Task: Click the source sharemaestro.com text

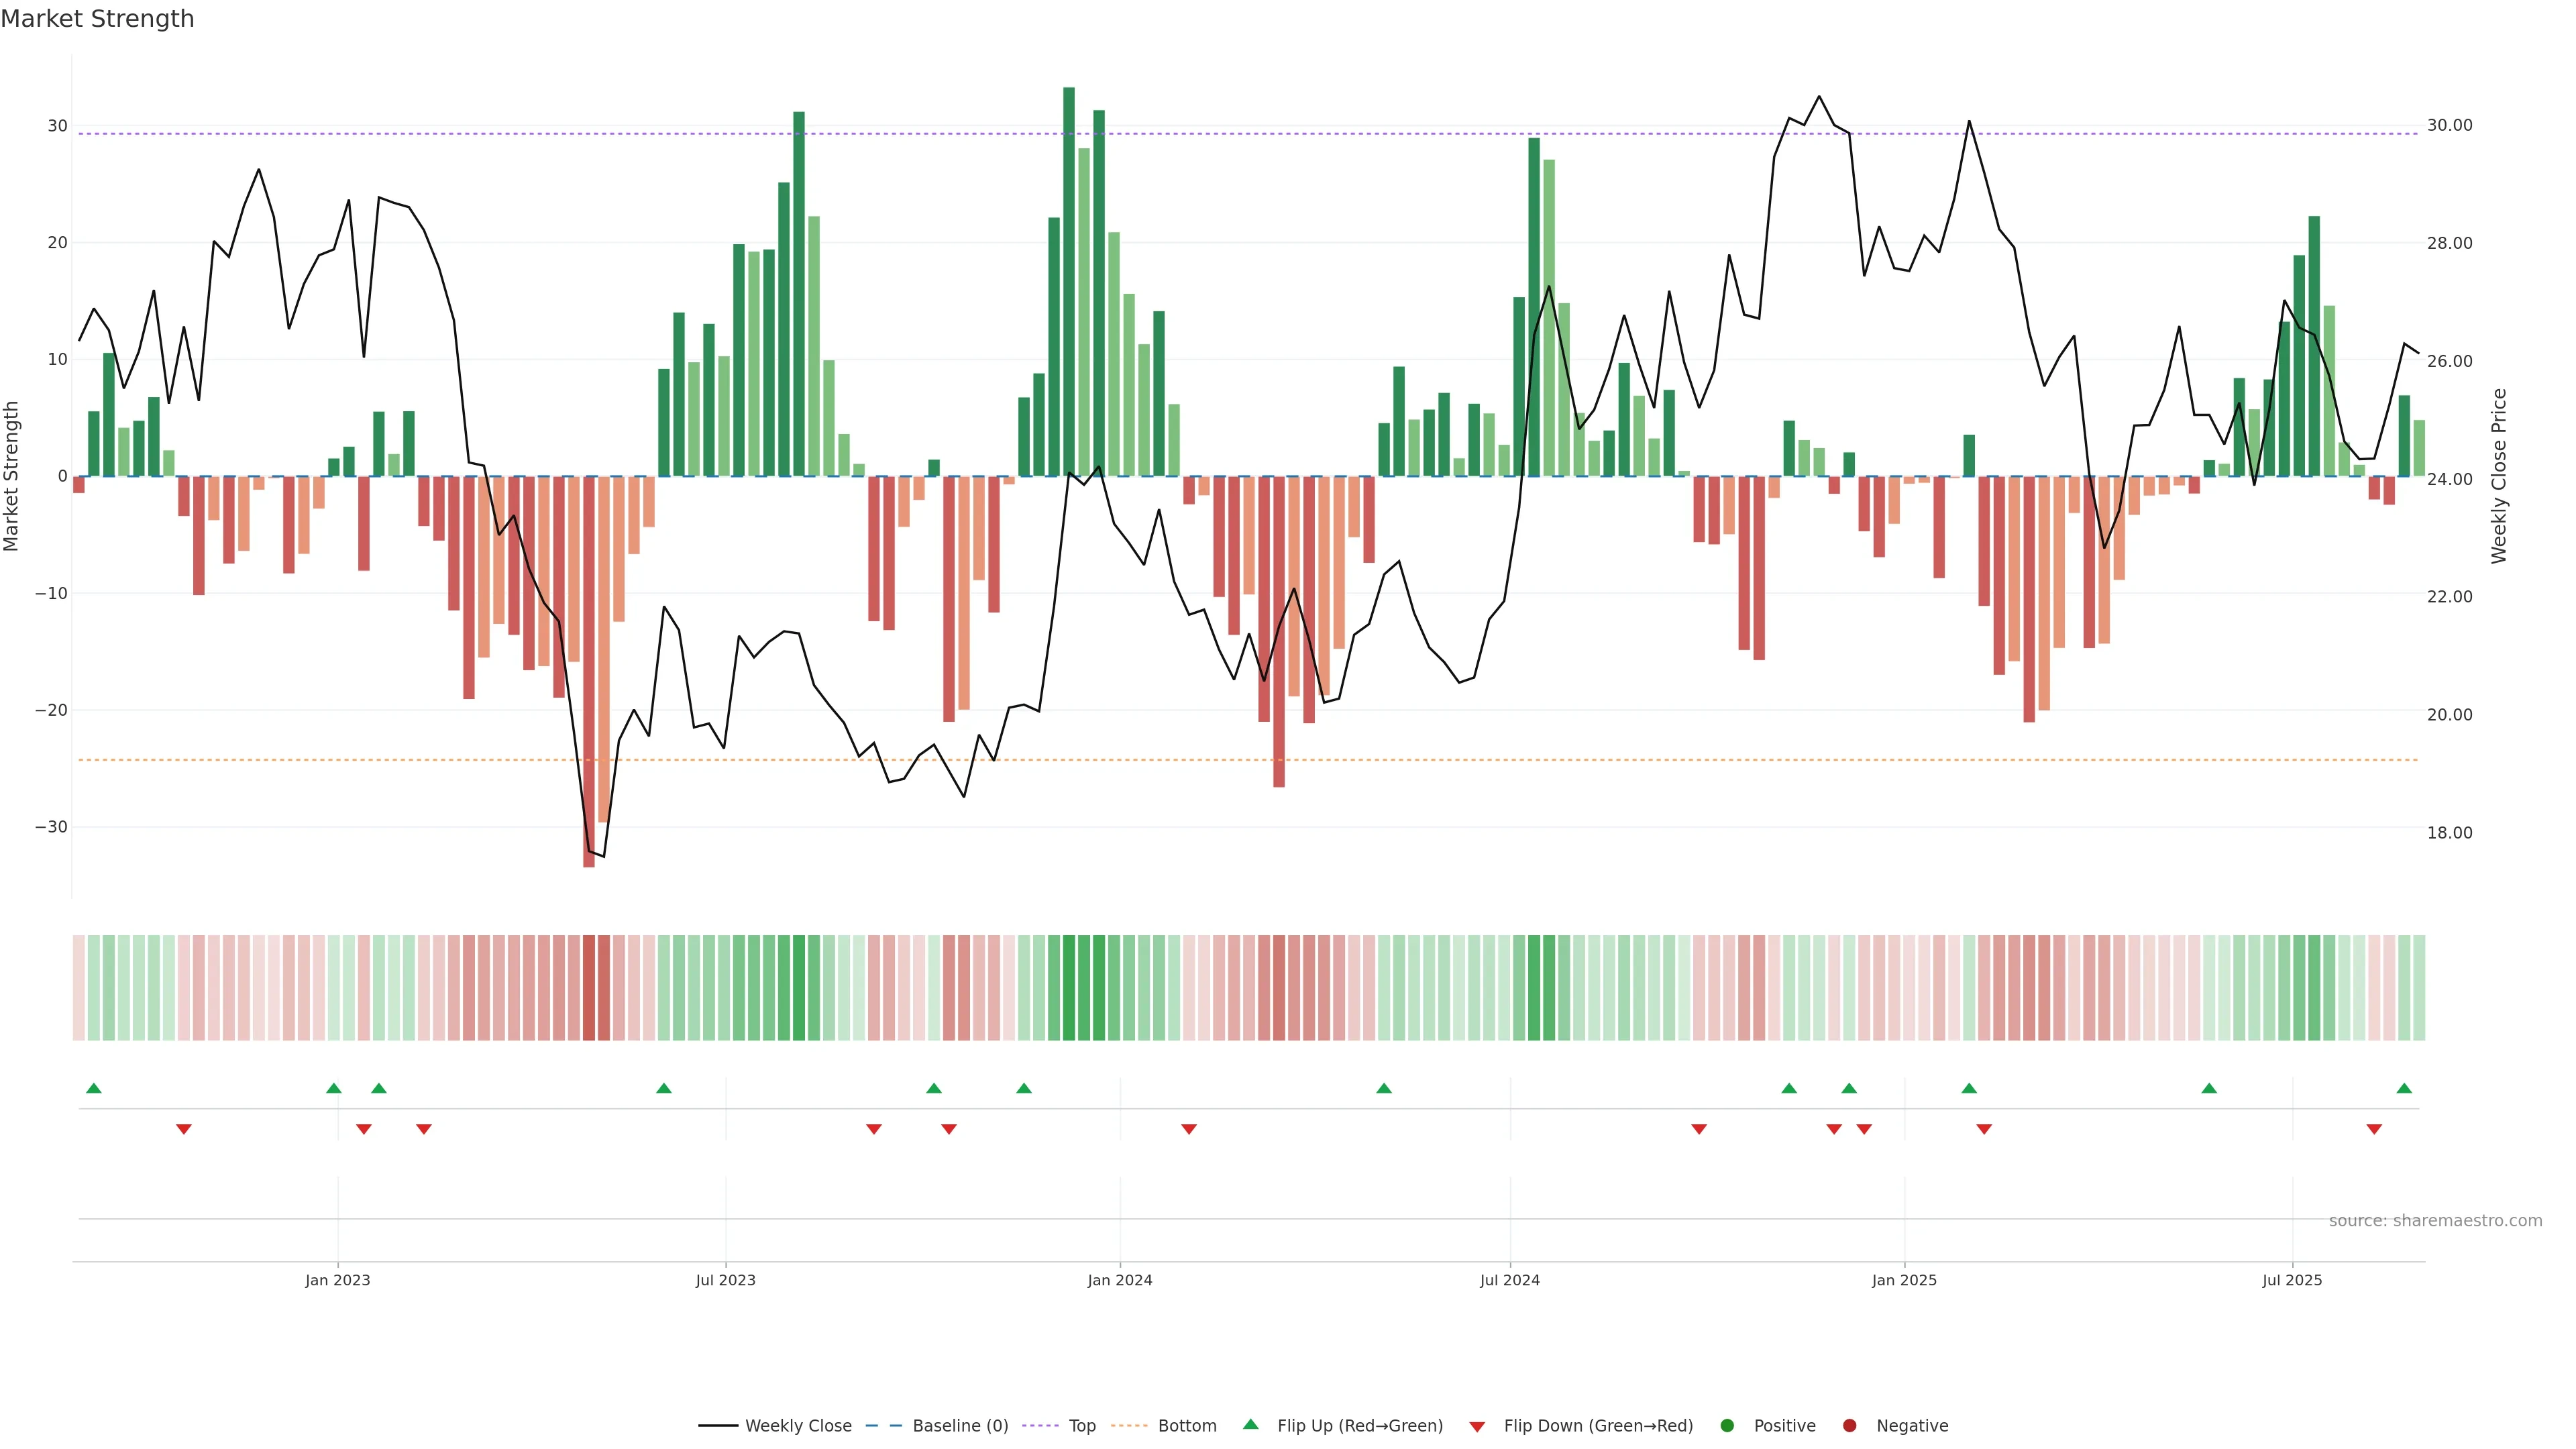Action: pyautogui.click(x=2435, y=1221)
